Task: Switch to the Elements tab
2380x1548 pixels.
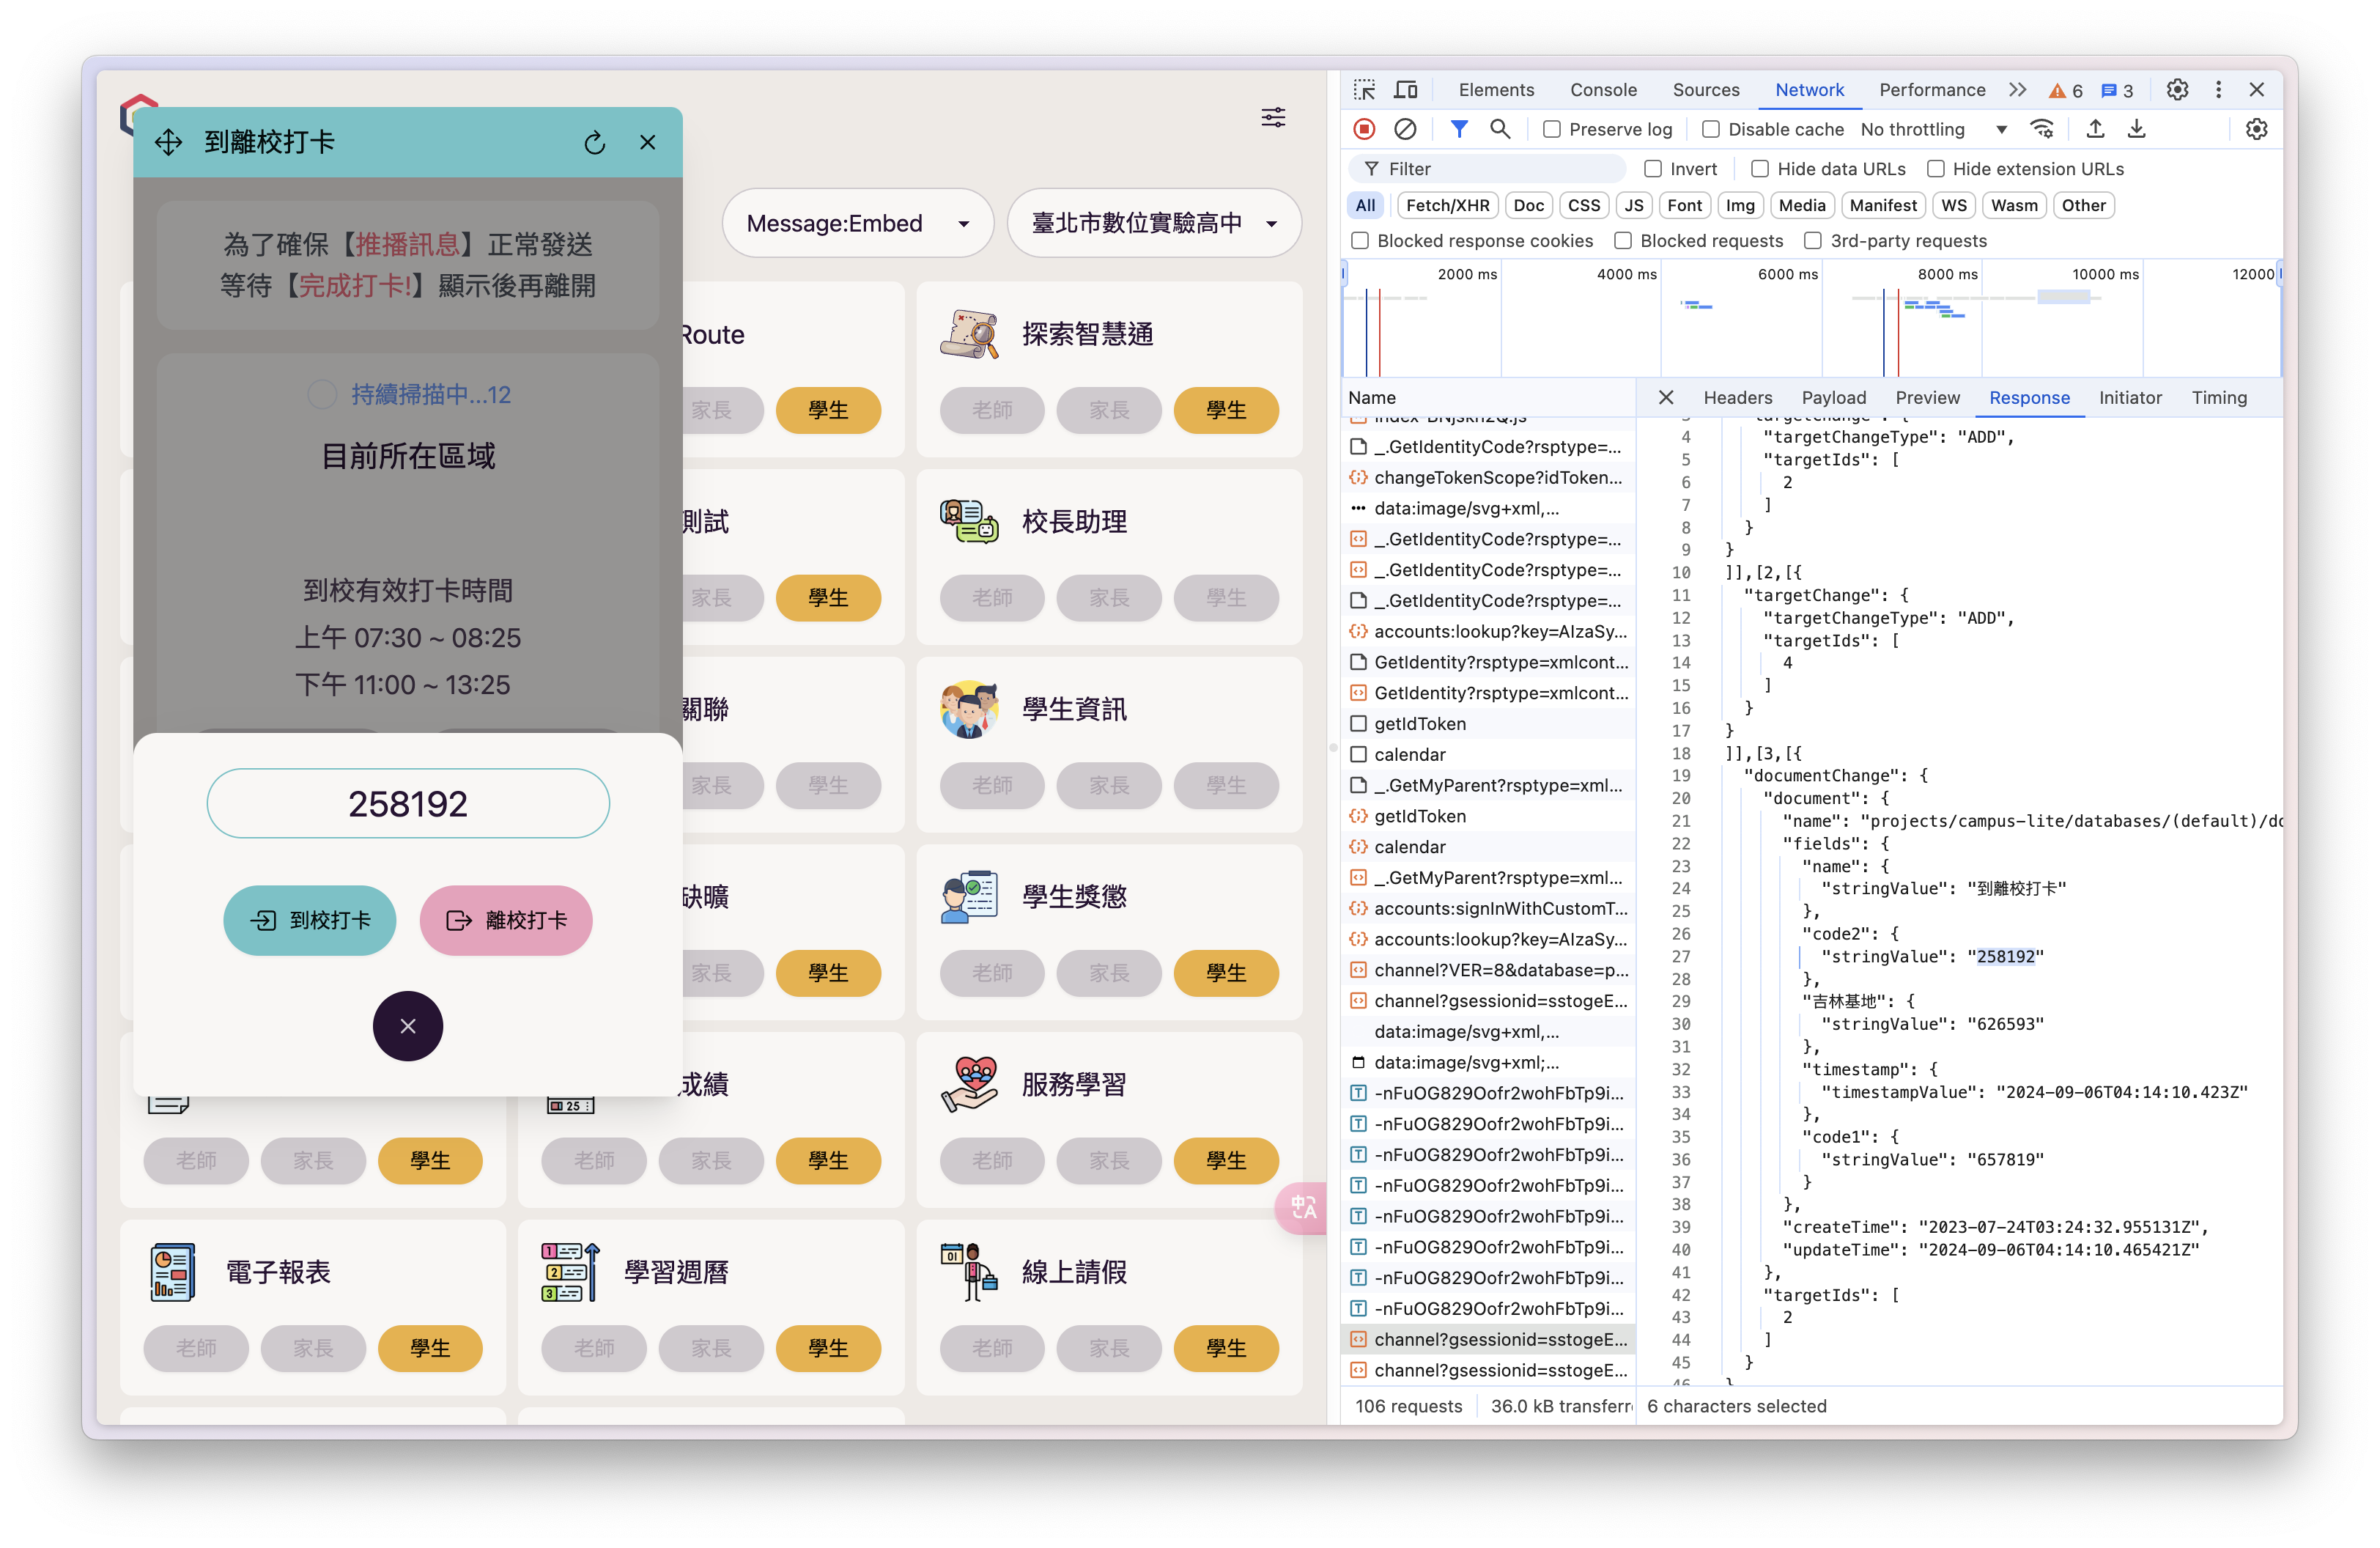Action: (x=1496, y=90)
